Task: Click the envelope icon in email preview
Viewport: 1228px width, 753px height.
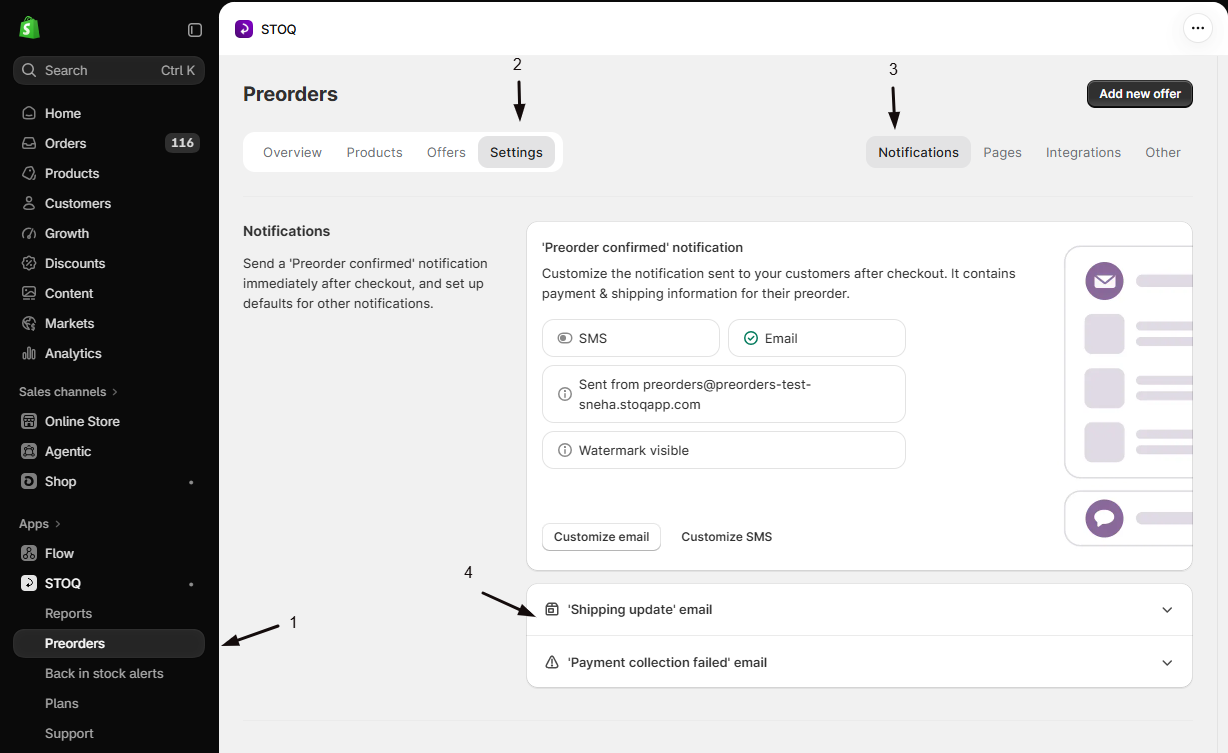Action: pos(1104,281)
